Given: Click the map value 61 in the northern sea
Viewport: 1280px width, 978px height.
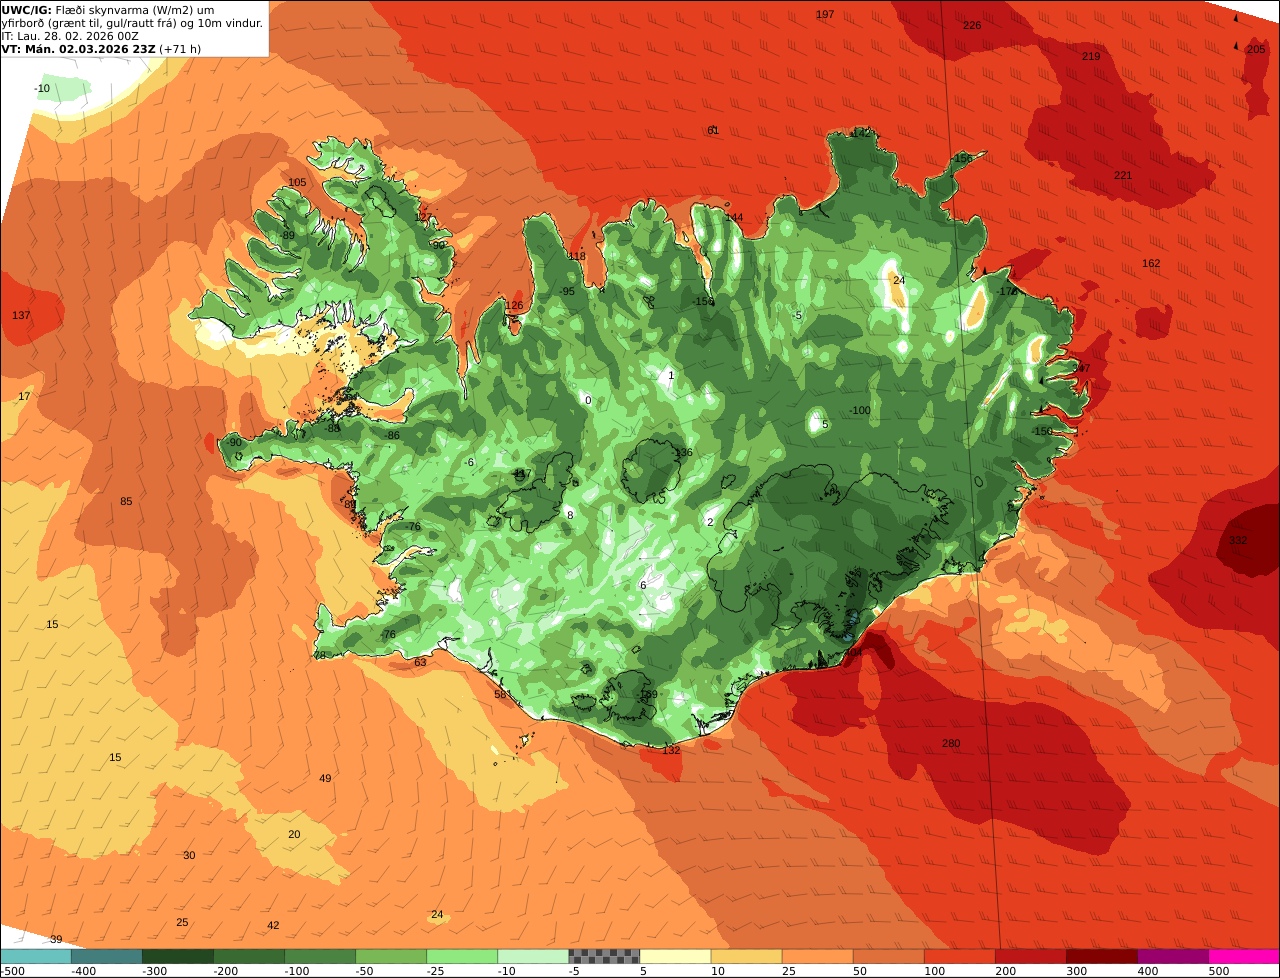Looking at the screenshot, I should tap(713, 130).
